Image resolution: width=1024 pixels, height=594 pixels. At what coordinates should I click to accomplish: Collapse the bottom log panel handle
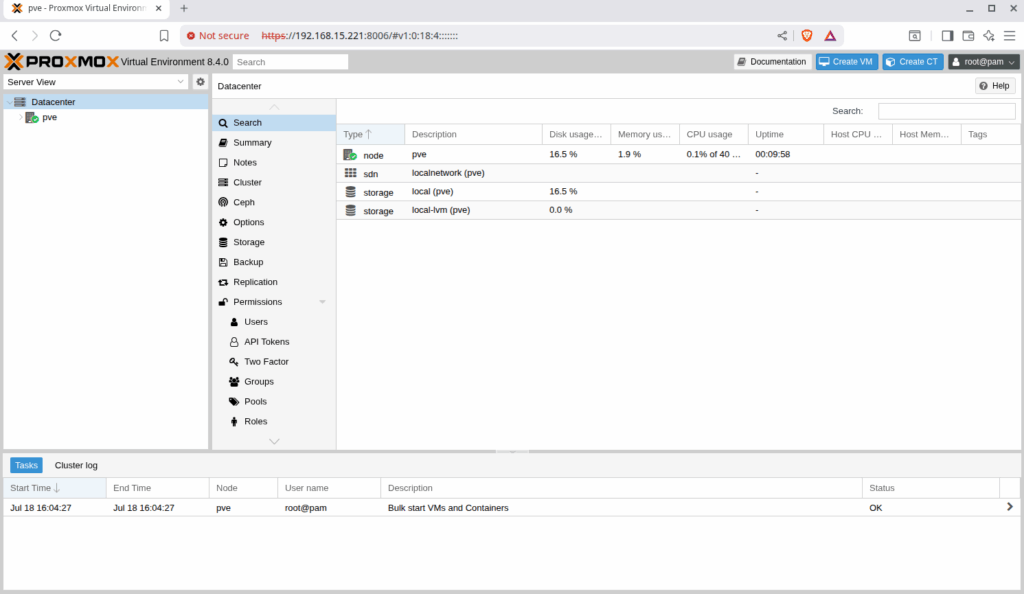point(512,451)
